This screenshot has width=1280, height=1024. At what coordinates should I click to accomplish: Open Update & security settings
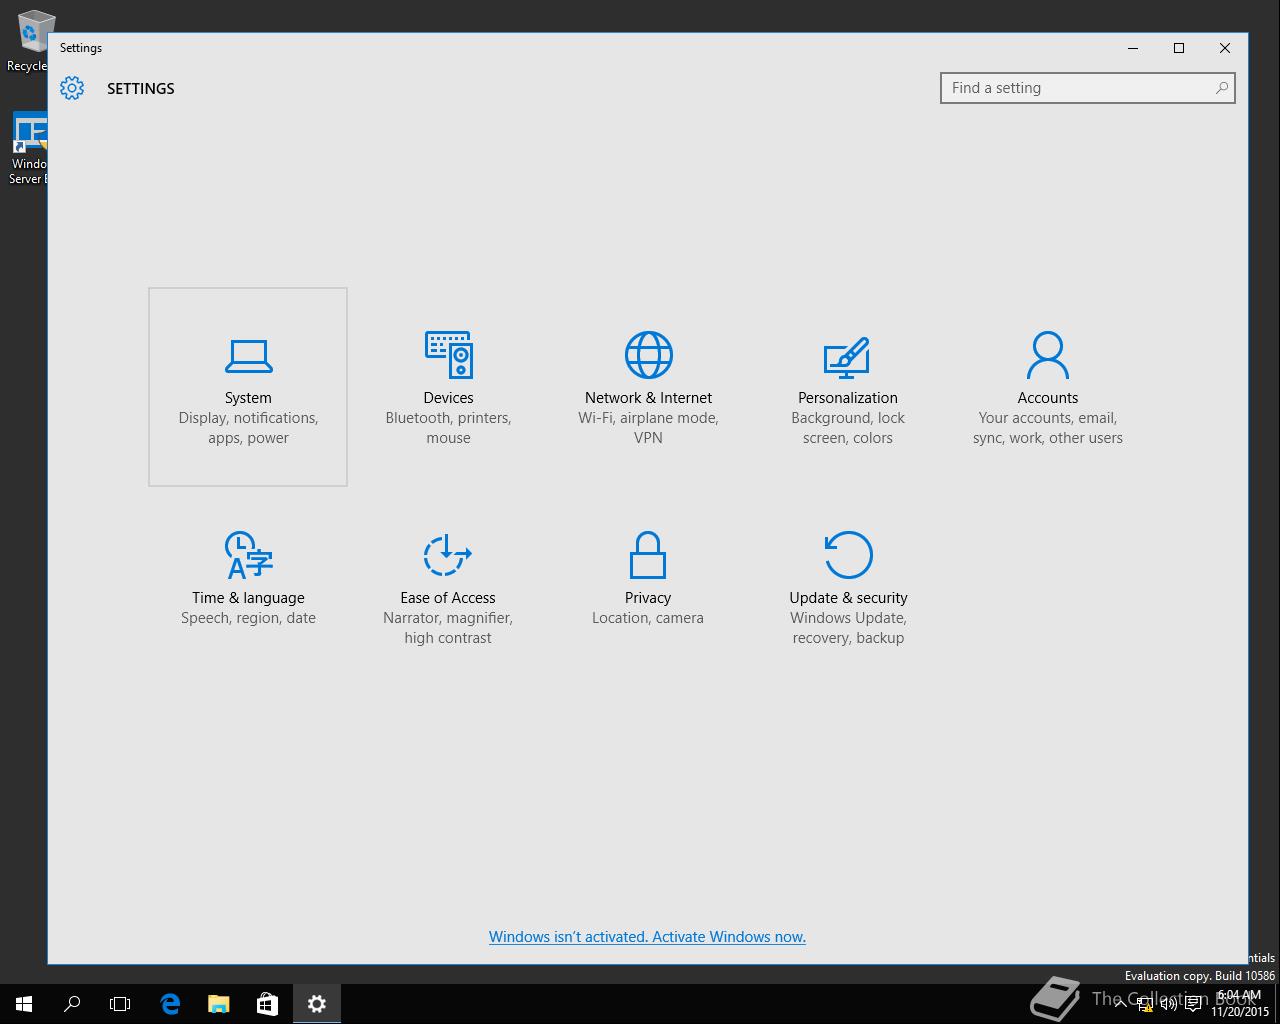pos(848,587)
